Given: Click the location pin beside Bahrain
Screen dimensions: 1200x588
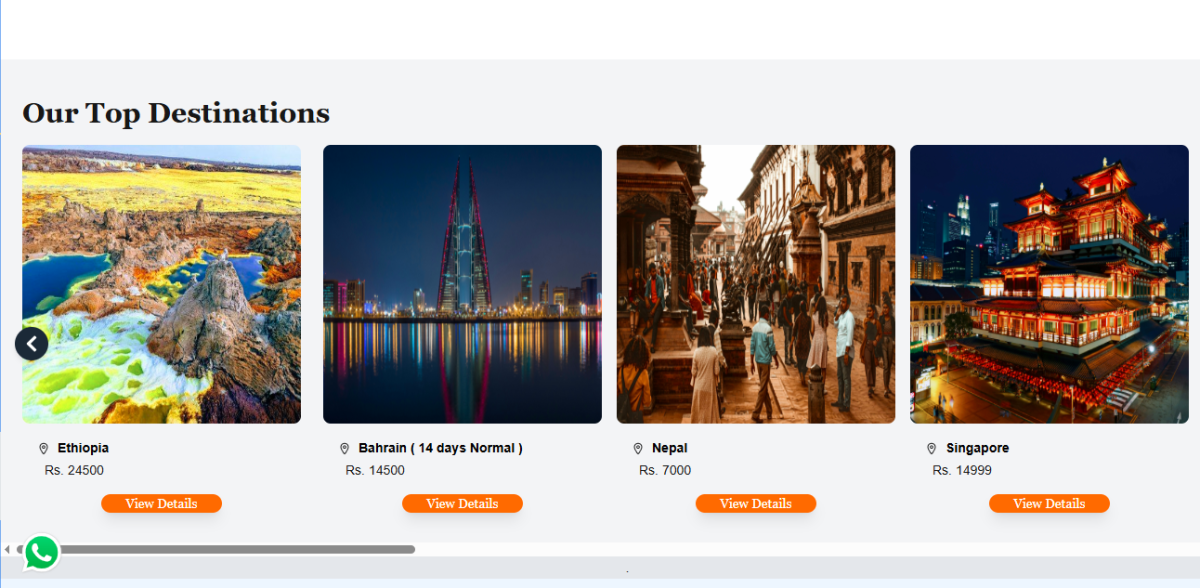Looking at the screenshot, I should (x=344, y=449).
